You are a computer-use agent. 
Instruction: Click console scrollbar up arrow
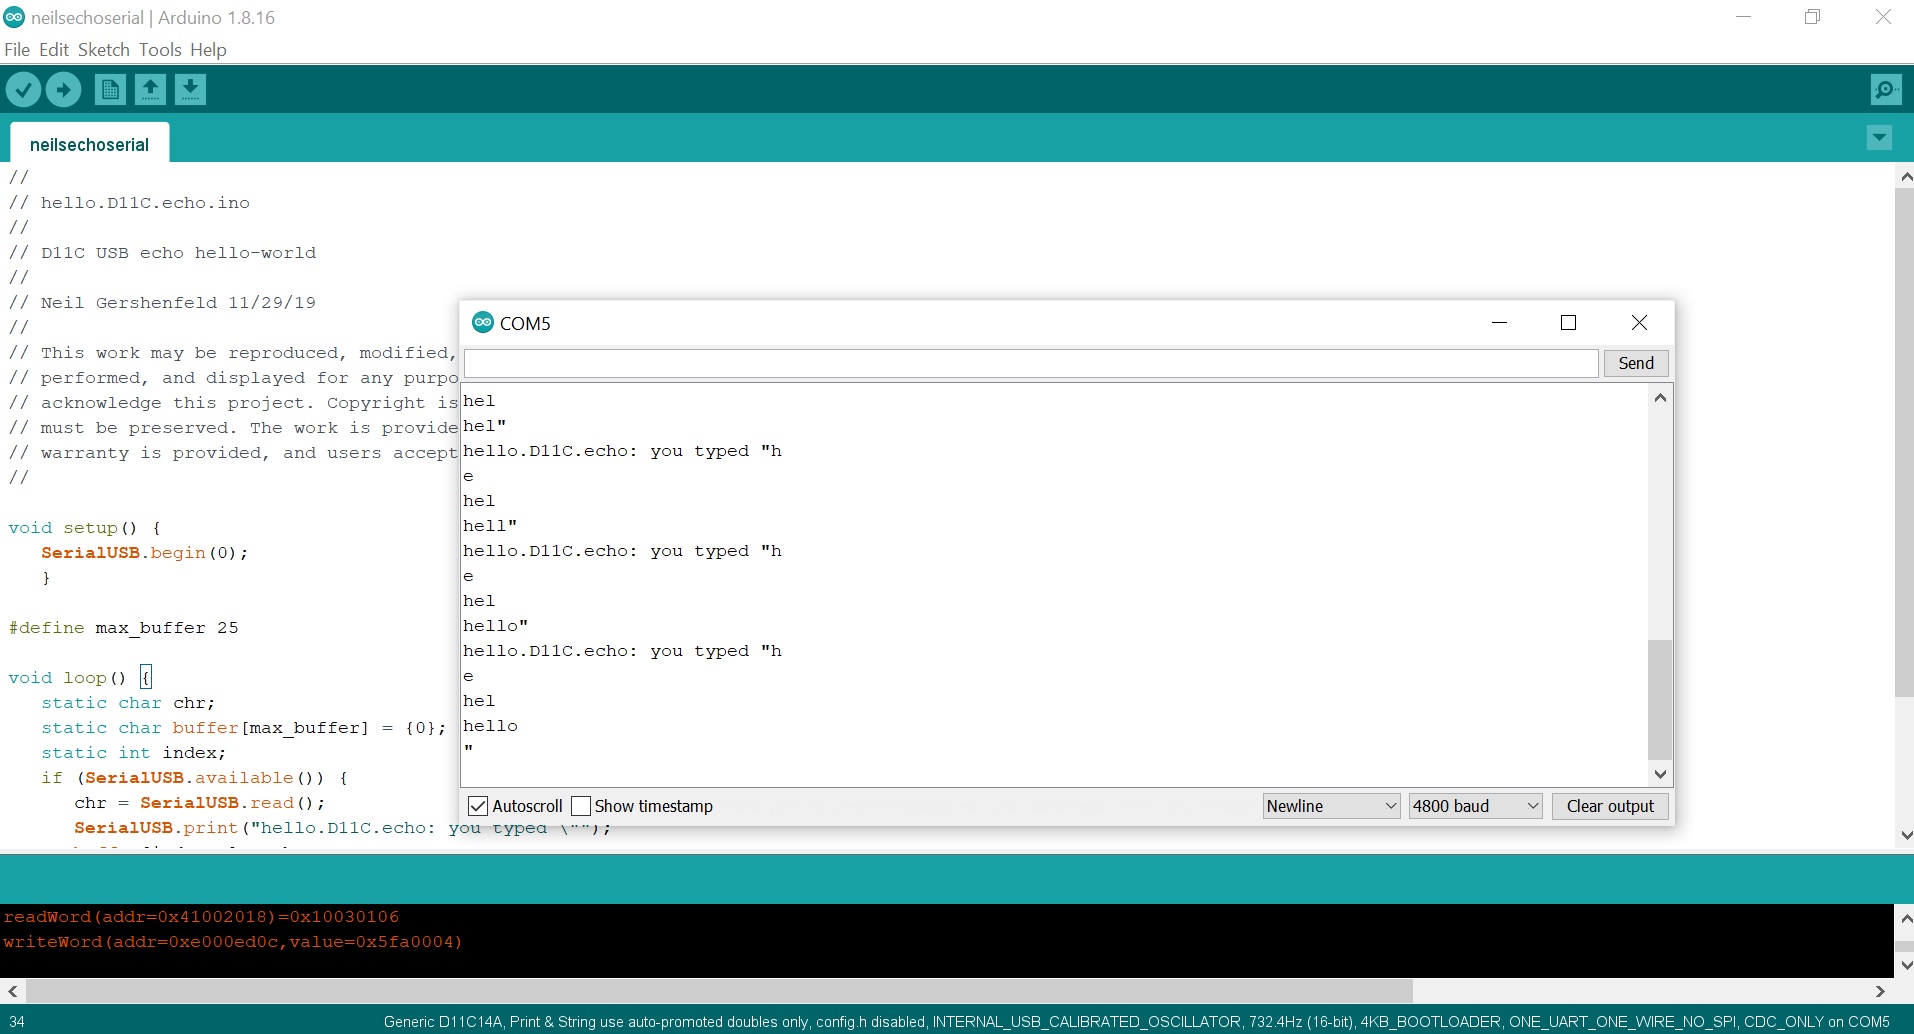point(1904,918)
